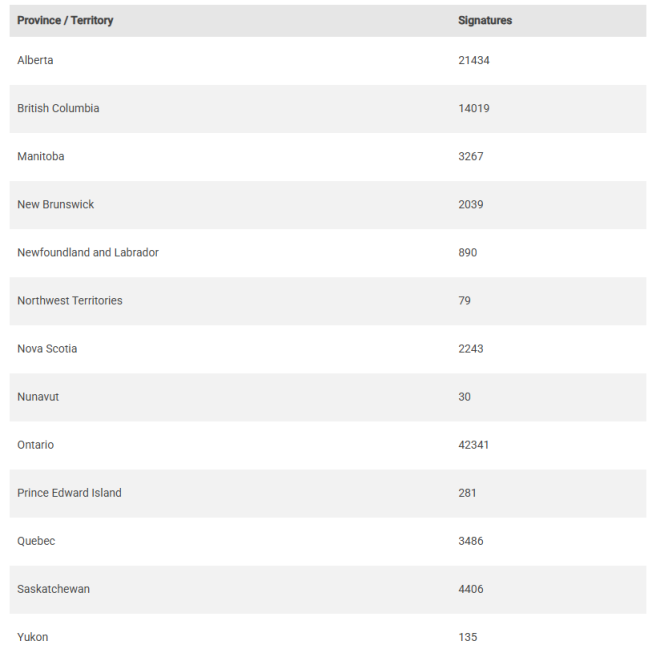This screenshot has width=660, height=657.
Task: Click the Prince Edward Island row label
Action: [x=69, y=492]
